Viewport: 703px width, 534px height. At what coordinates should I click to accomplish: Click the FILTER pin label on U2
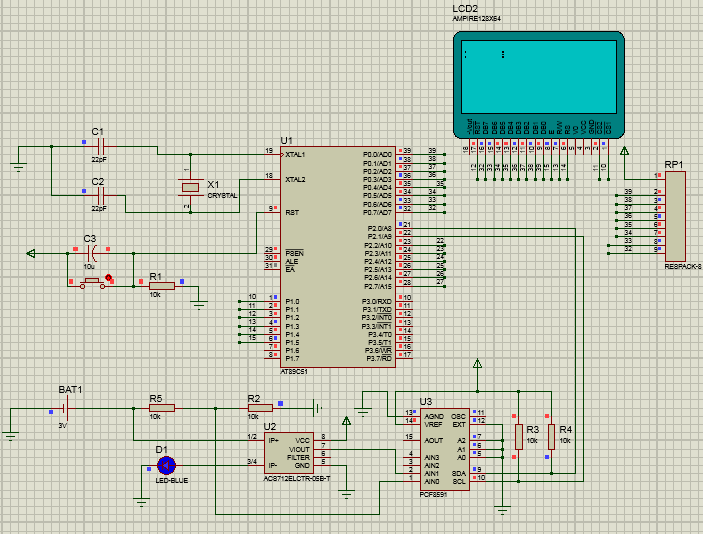click(298, 457)
